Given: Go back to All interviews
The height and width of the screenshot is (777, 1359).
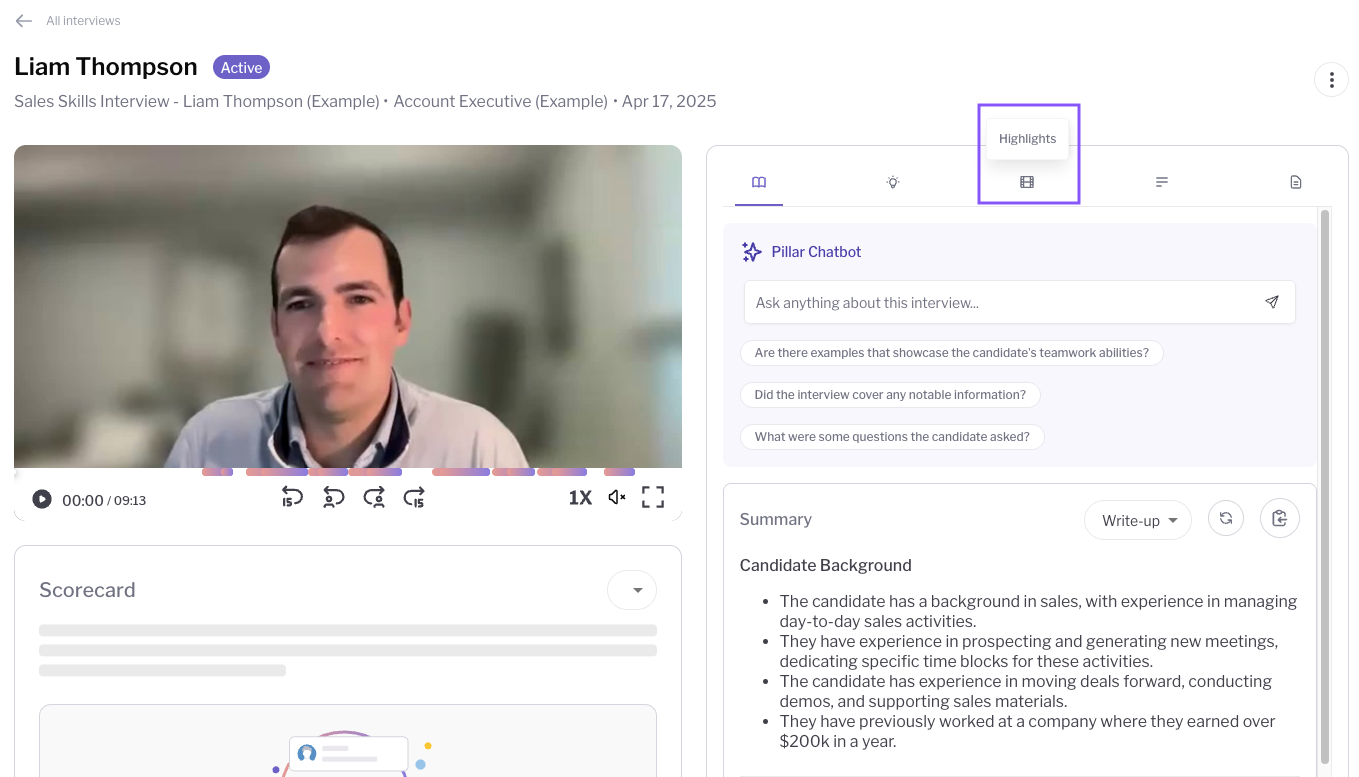Looking at the screenshot, I should point(68,21).
